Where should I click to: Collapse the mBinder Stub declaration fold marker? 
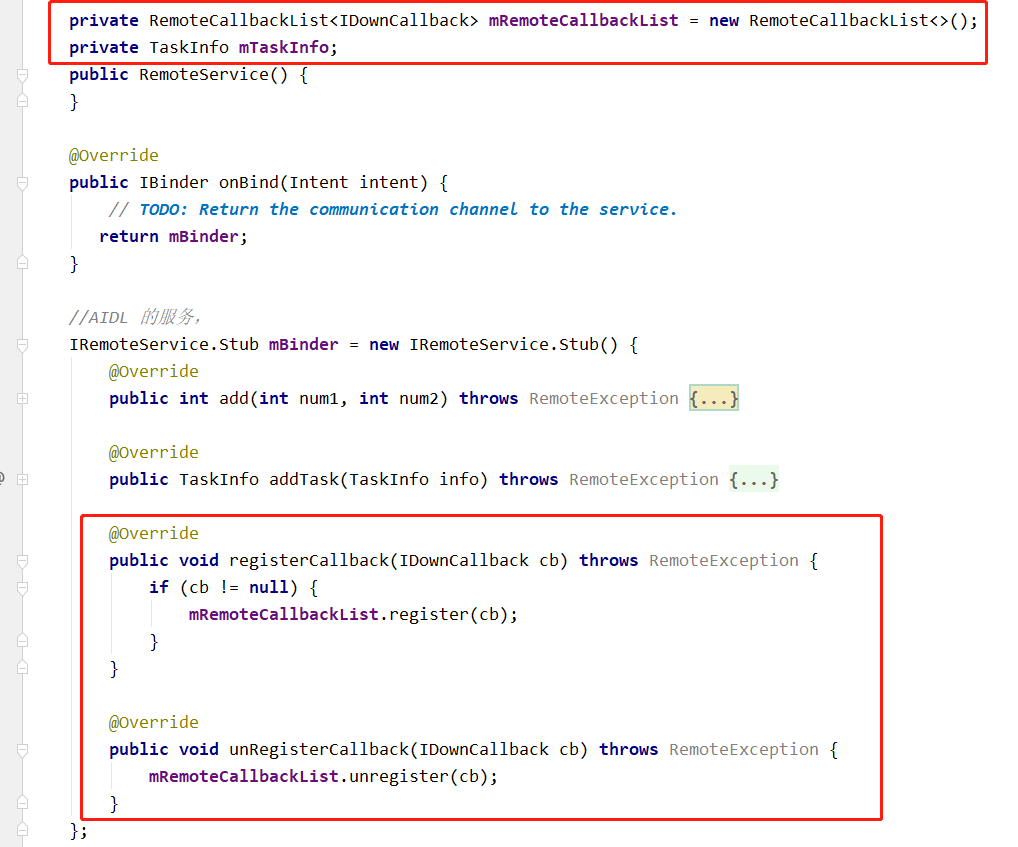(x=23, y=345)
